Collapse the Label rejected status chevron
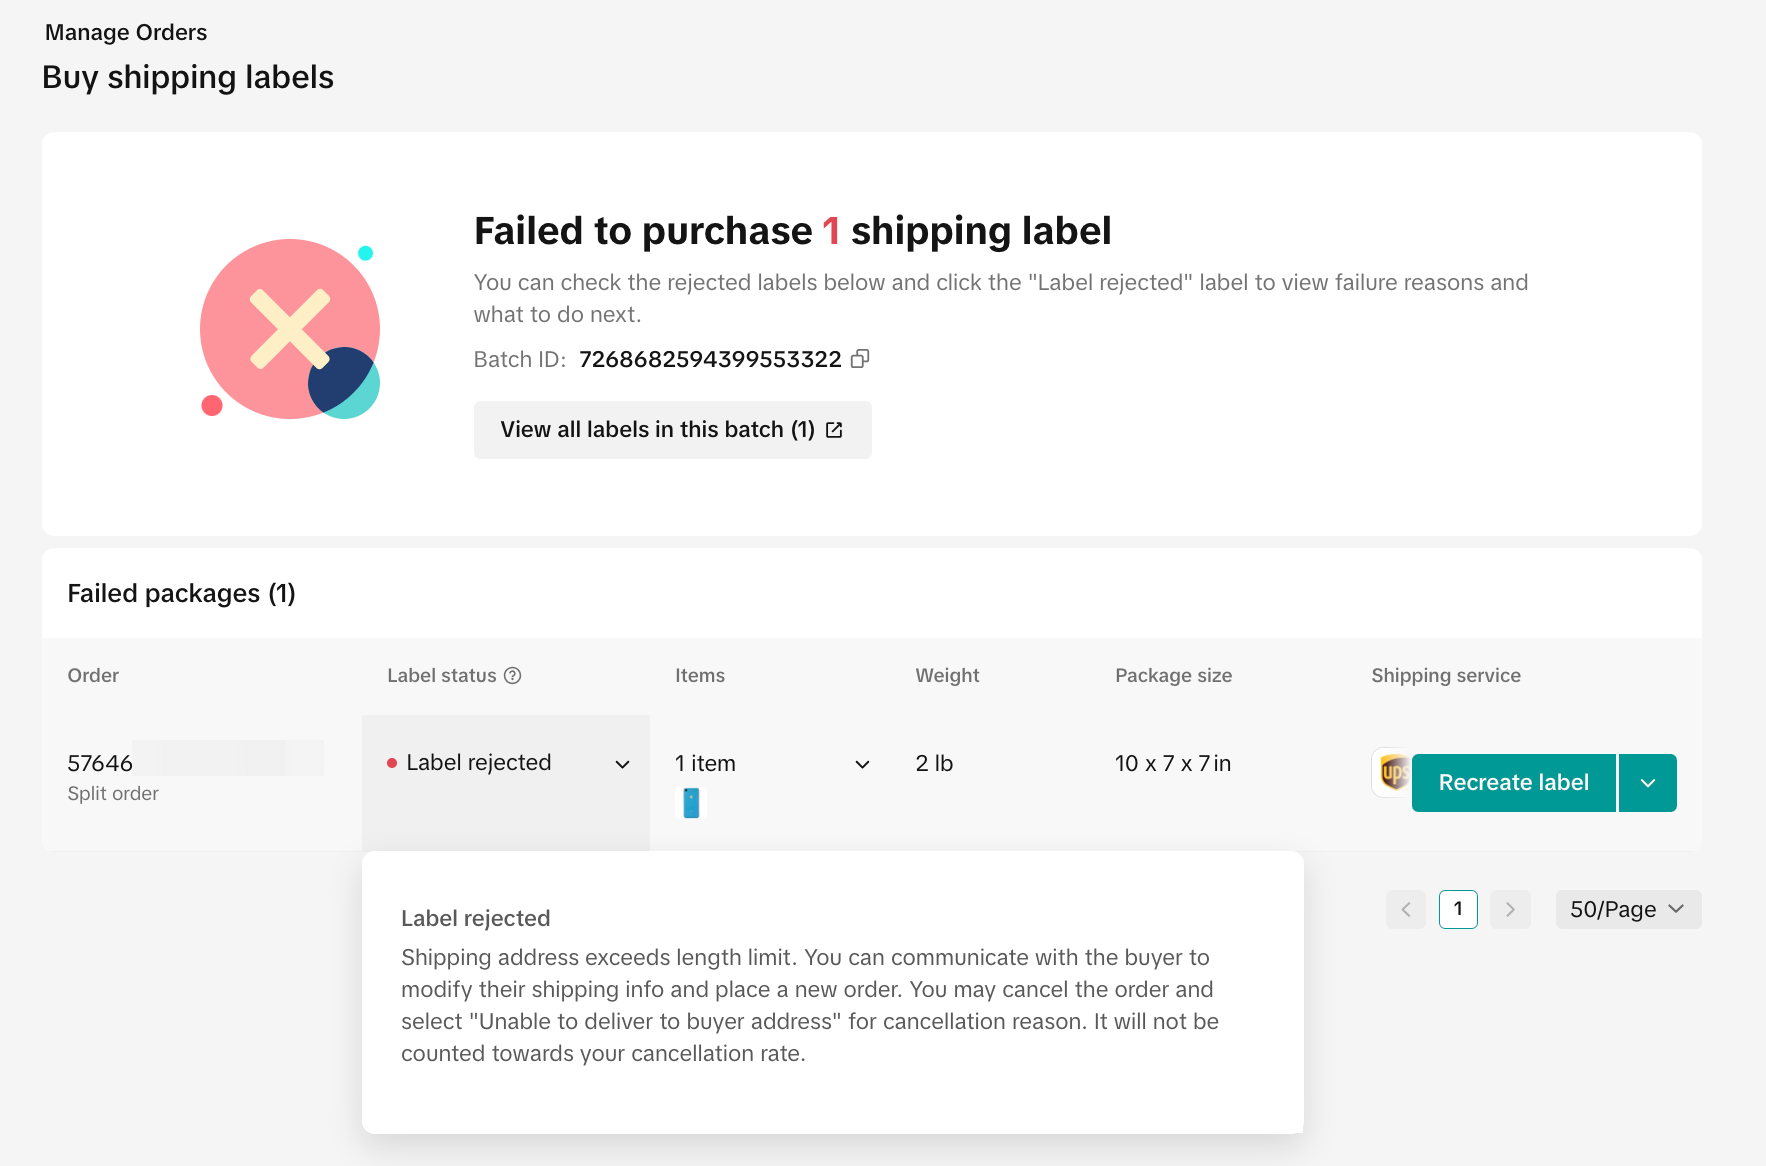1766x1166 pixels. click(x=622, y=765)
